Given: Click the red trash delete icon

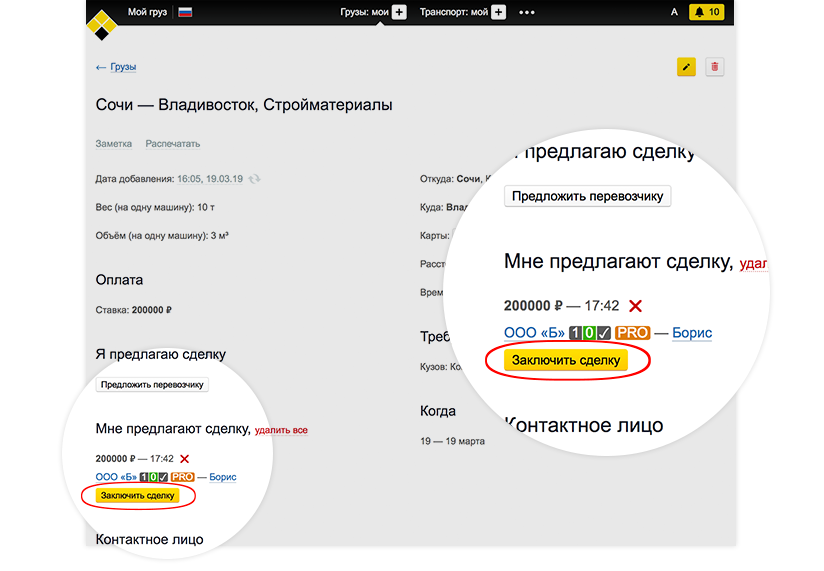Looking at the screenshot, I should pyautogui.click(x=714, y=67).
